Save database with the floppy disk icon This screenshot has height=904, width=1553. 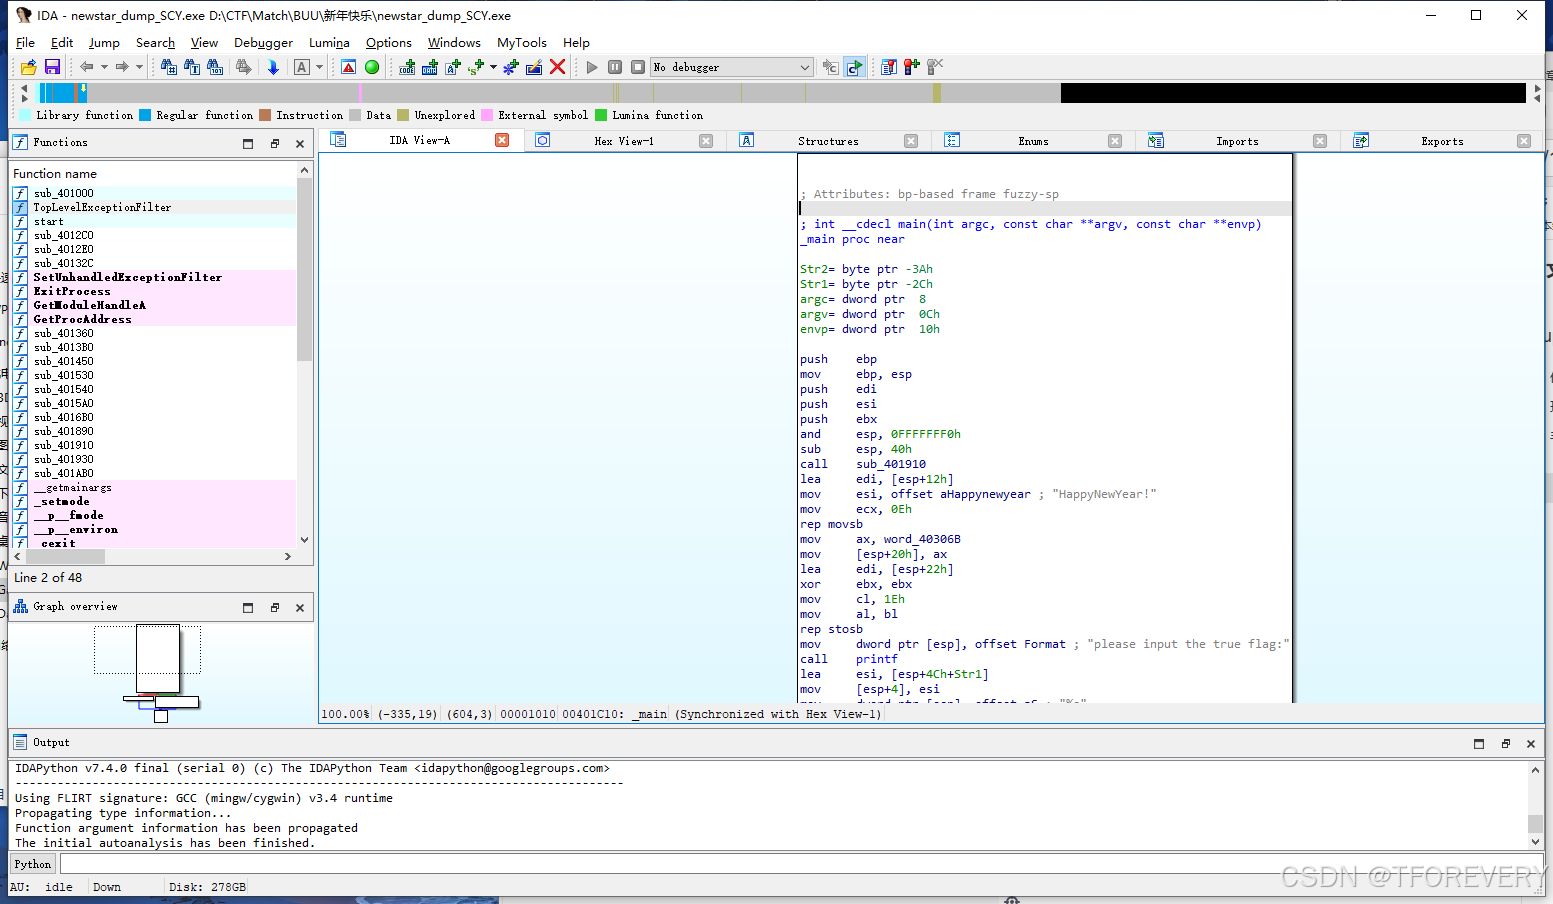(52, 67)
